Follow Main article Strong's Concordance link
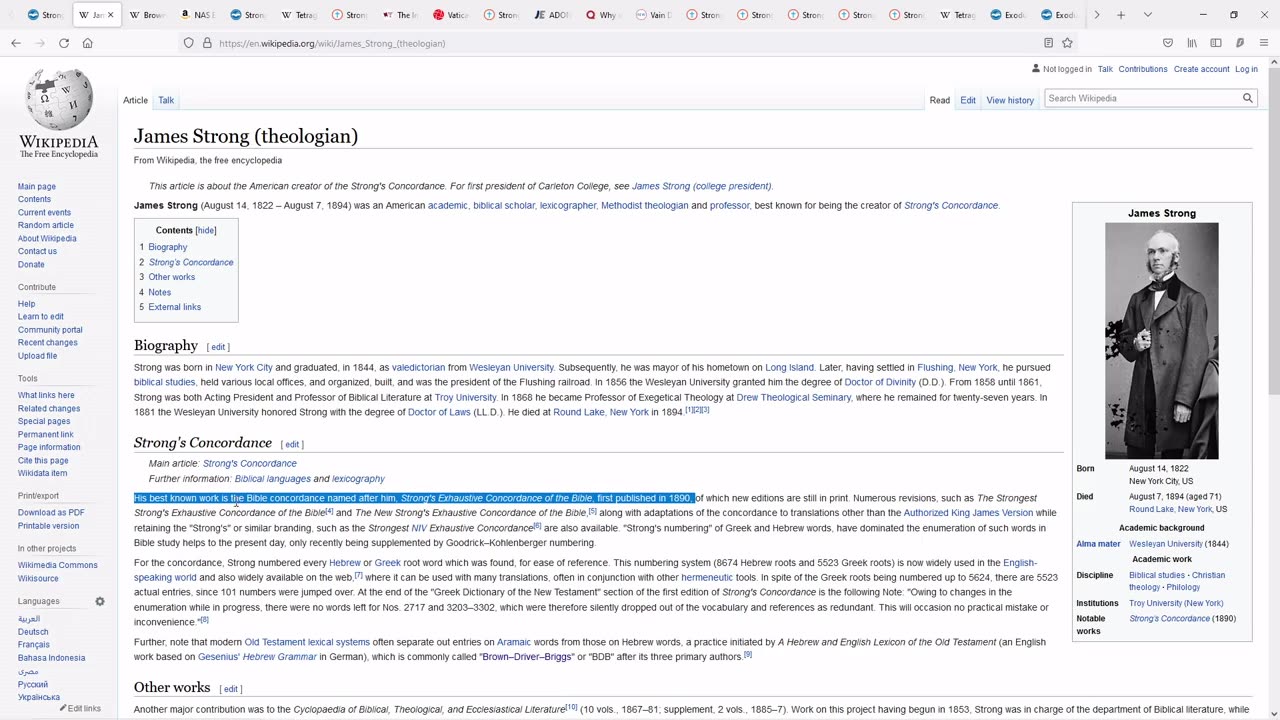The width and height of the screenshot is (1280, 720). [250, 463]
